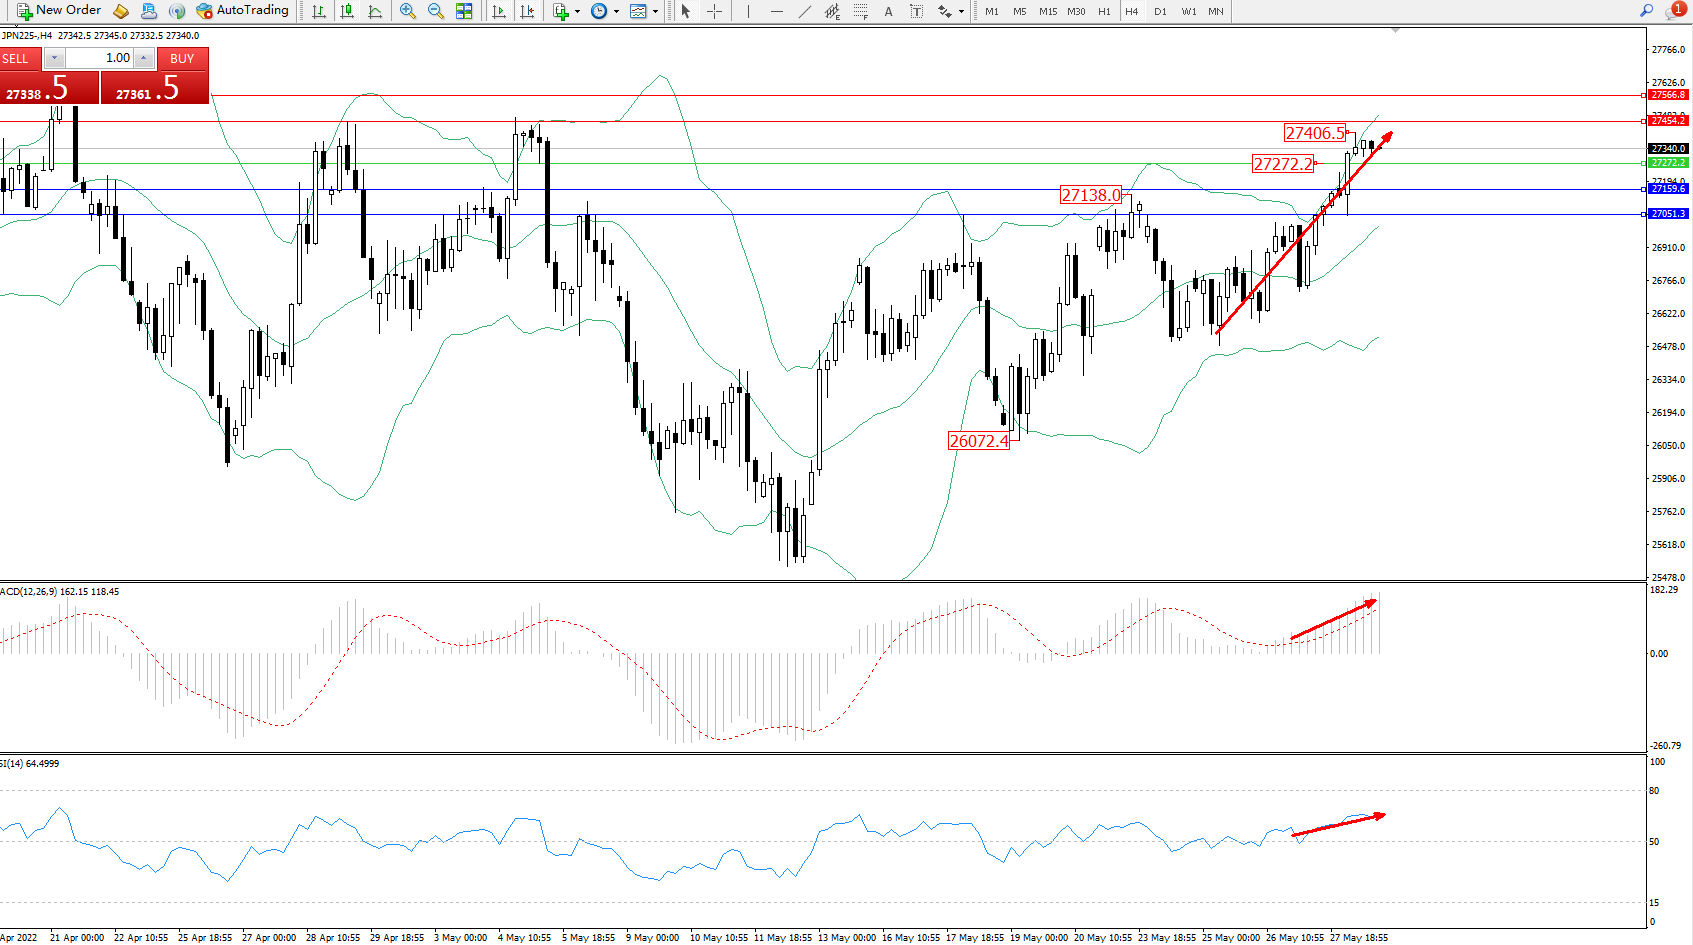The height and width of the screenshot is (945, 1693).
Task: Switch to the D1 timeframe
Action: [x=1160, y=12]
